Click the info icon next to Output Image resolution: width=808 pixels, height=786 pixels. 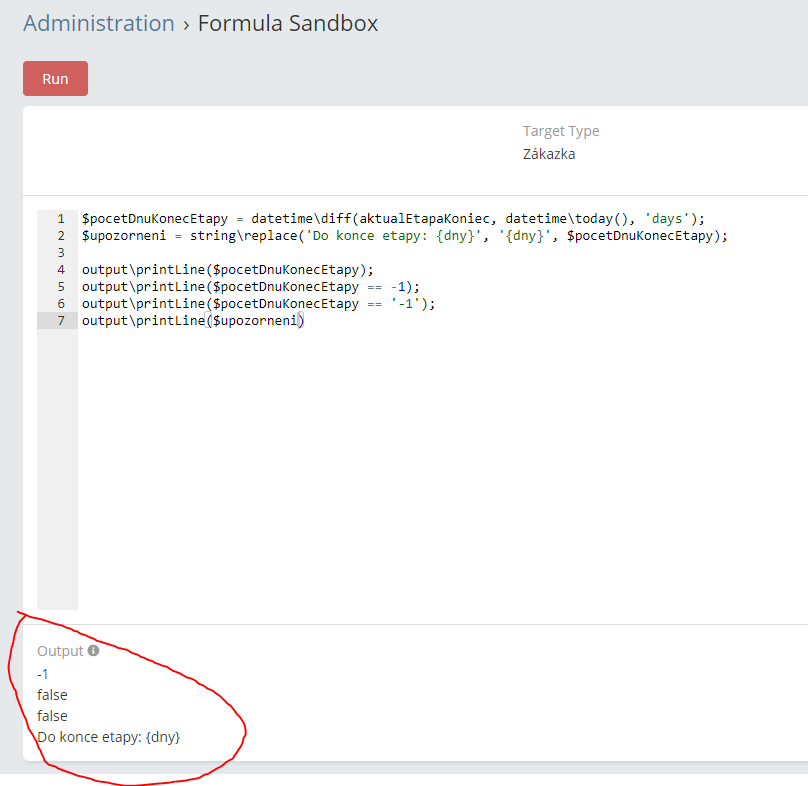pyautogui.click(x=94, y=651)
